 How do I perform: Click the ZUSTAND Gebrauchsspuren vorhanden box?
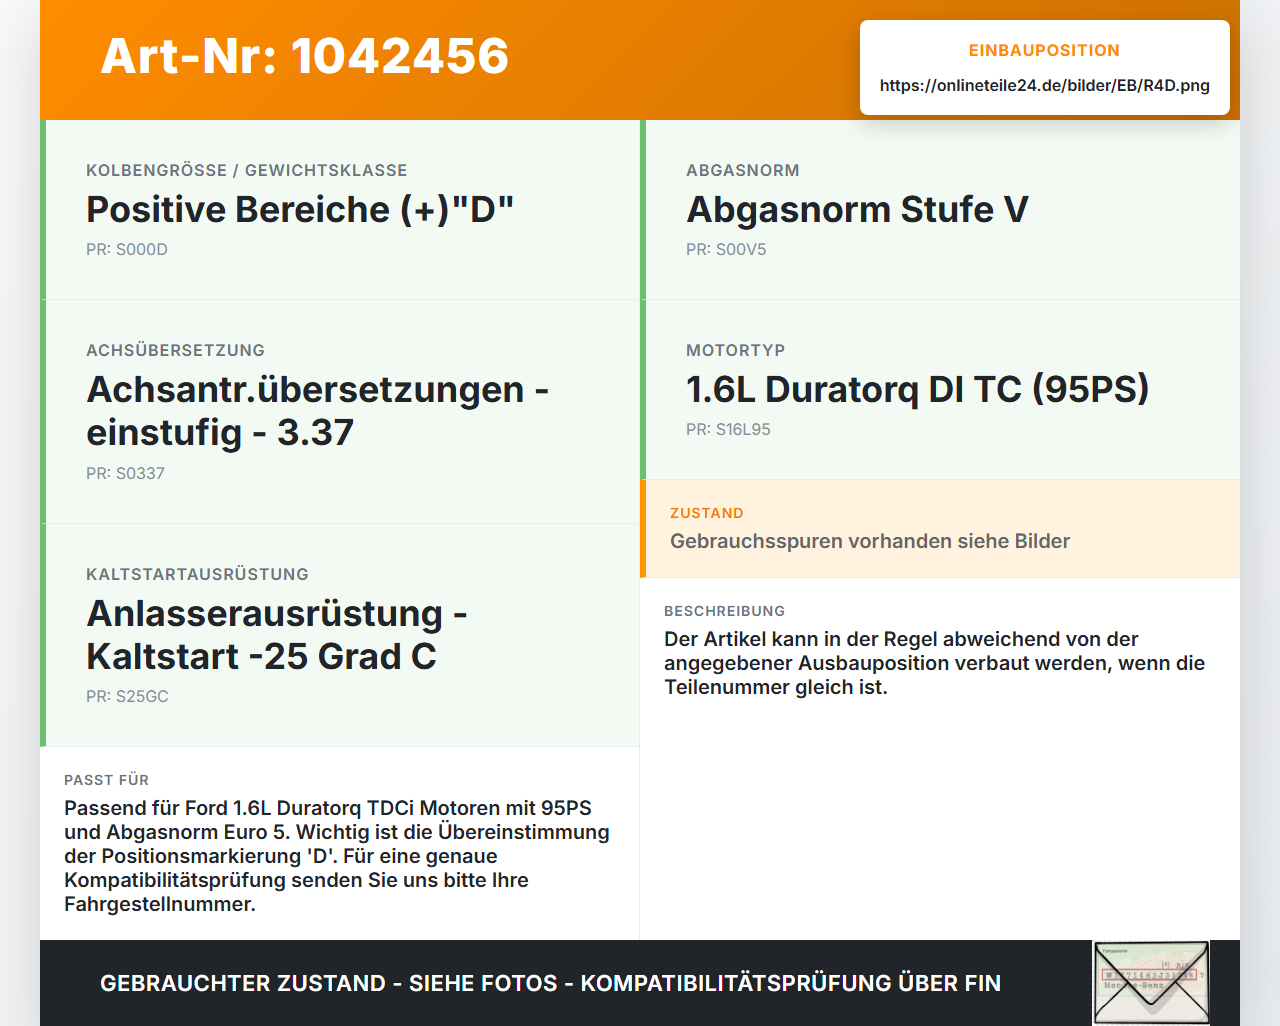click(x=940, y=529)
